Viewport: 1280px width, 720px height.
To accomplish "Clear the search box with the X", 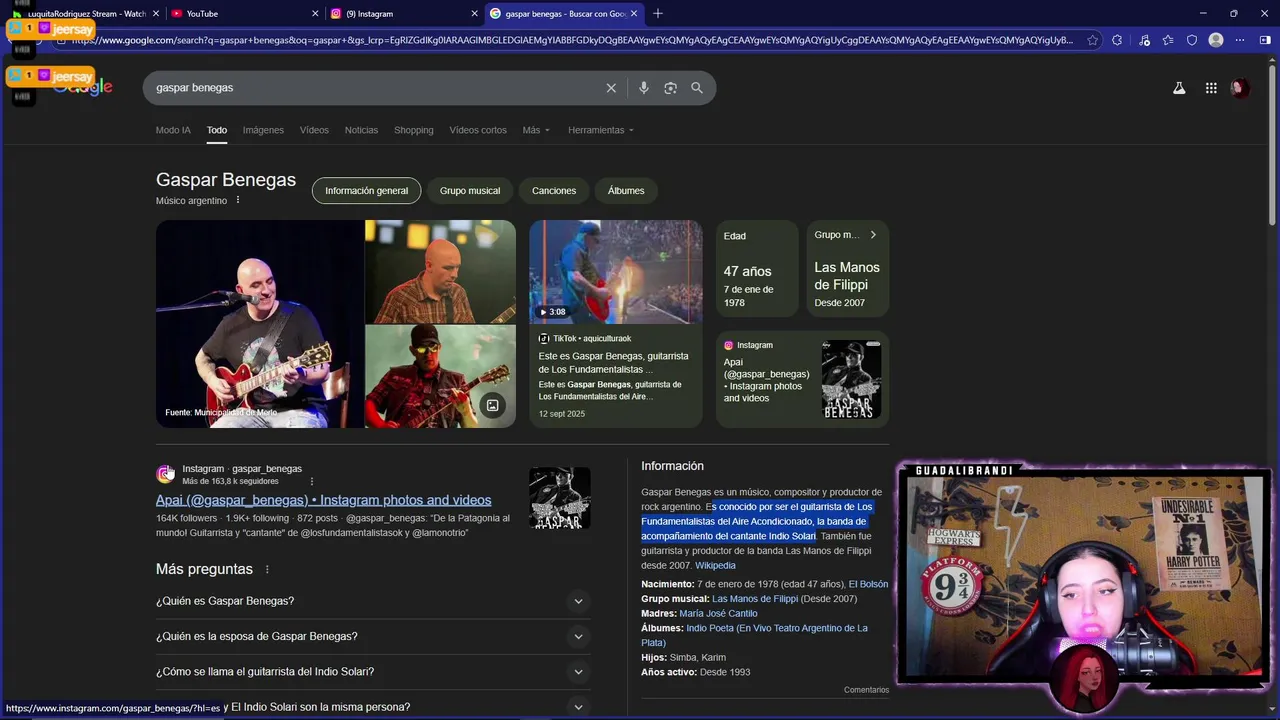I will pos(611,88).
